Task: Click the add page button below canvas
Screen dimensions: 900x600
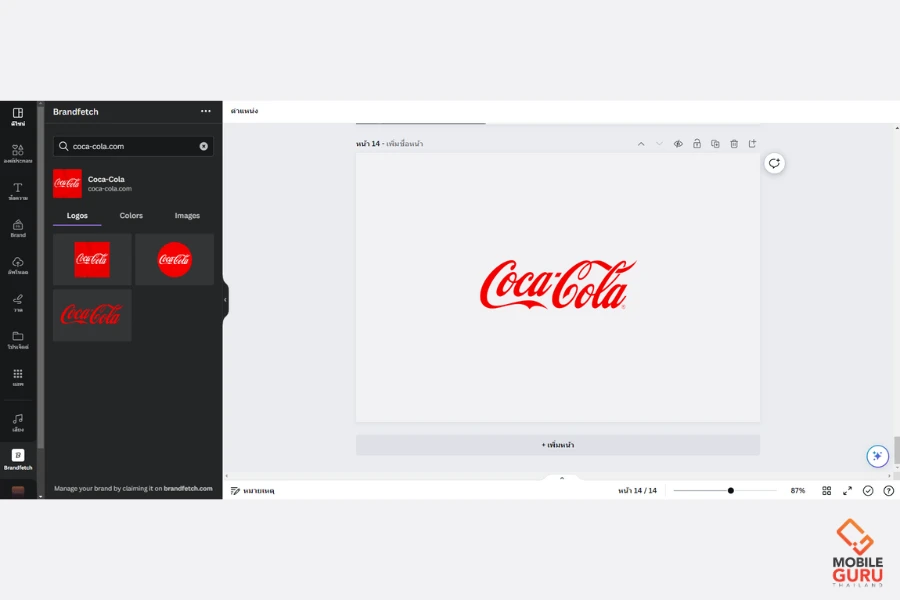Action: [x=558, y=445]
